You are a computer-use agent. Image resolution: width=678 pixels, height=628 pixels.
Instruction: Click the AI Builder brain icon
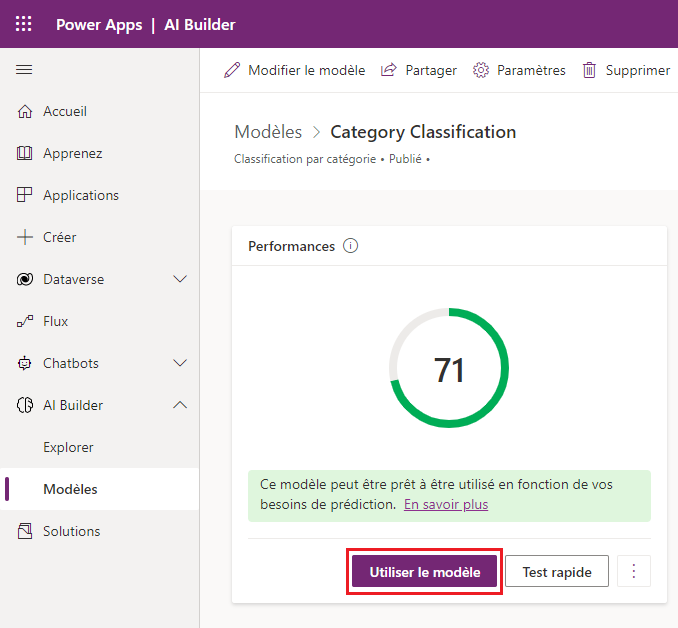[x=25, y=405]
